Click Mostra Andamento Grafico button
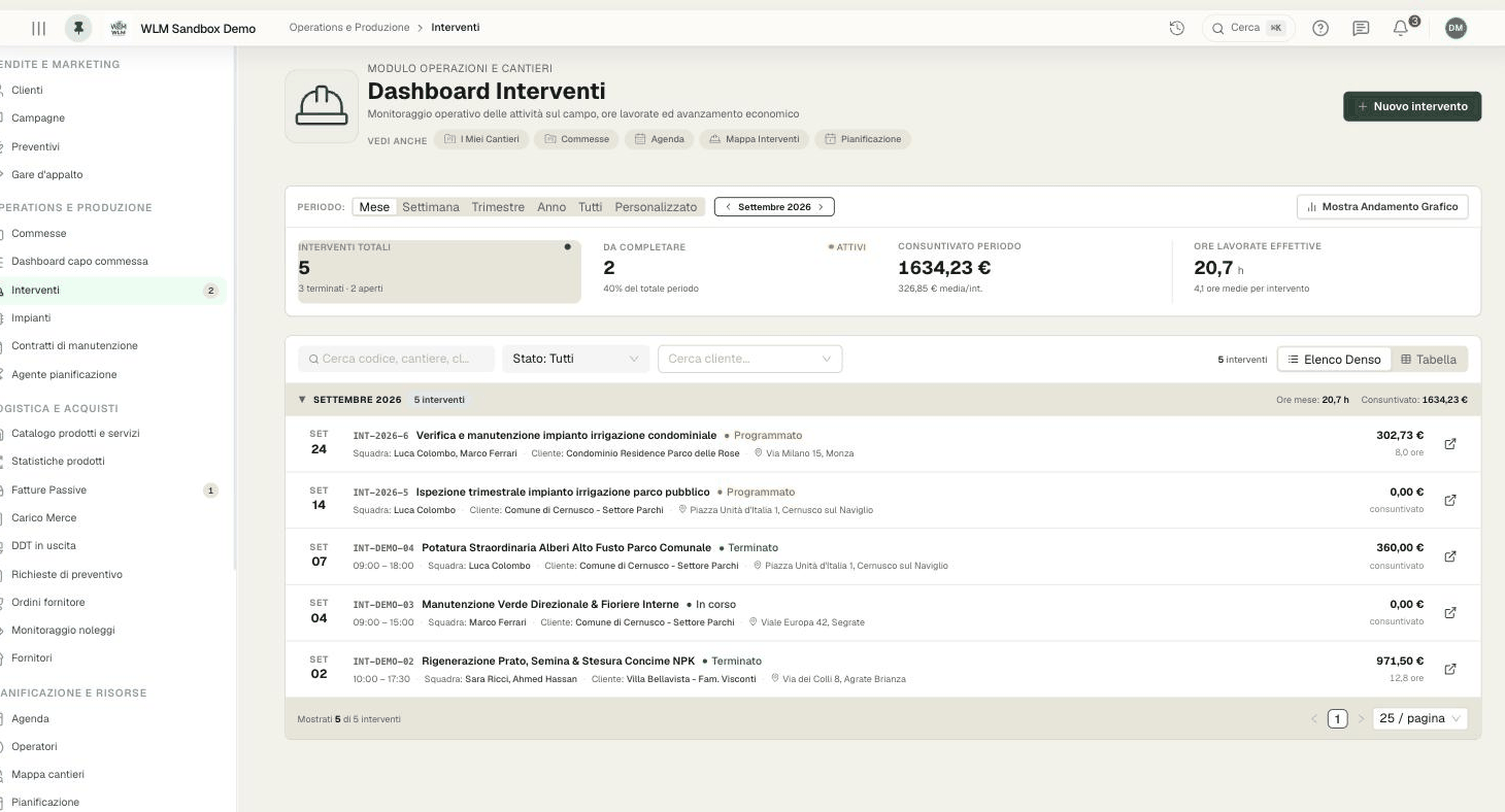The height and width of the screenshot is (812, 1505). (1383, 207)
